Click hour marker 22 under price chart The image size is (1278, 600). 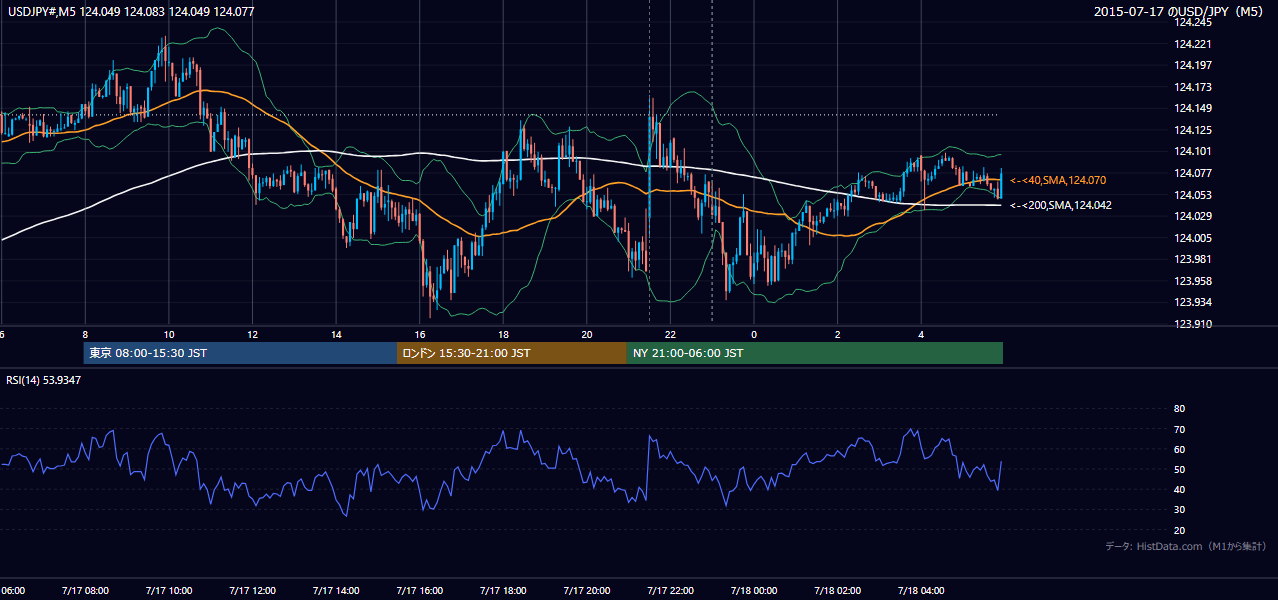click(670, 334)
